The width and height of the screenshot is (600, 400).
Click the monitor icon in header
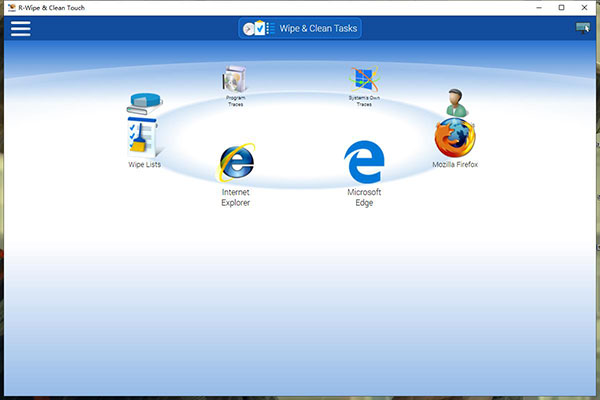tap(583, 28)
